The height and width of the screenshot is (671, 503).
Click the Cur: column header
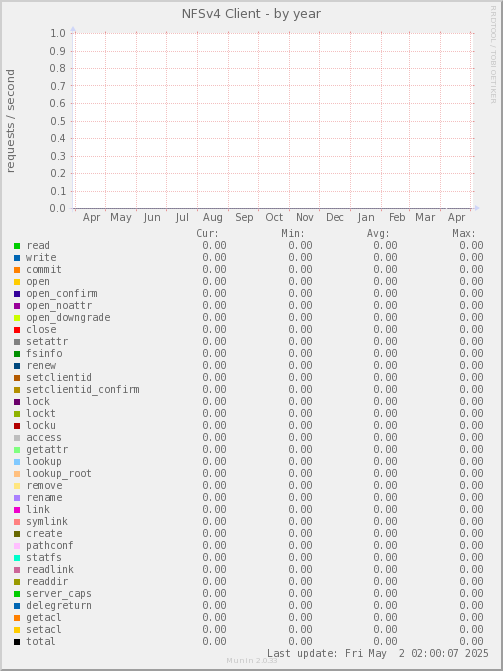coord(208,234)
